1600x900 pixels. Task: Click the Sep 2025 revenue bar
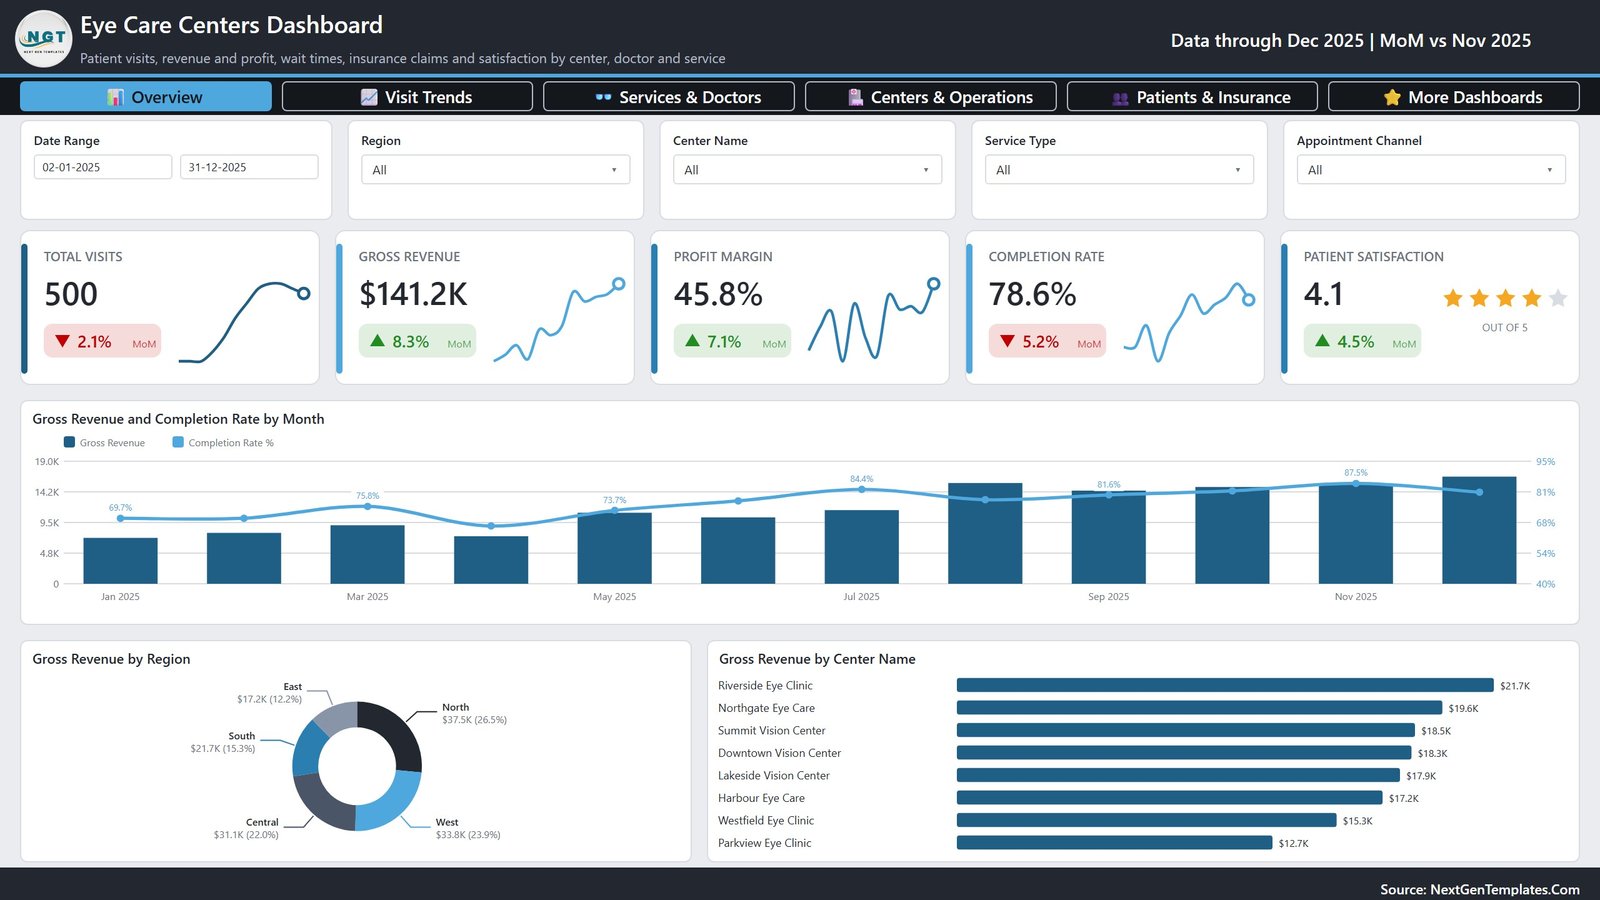coord(1108,537)
